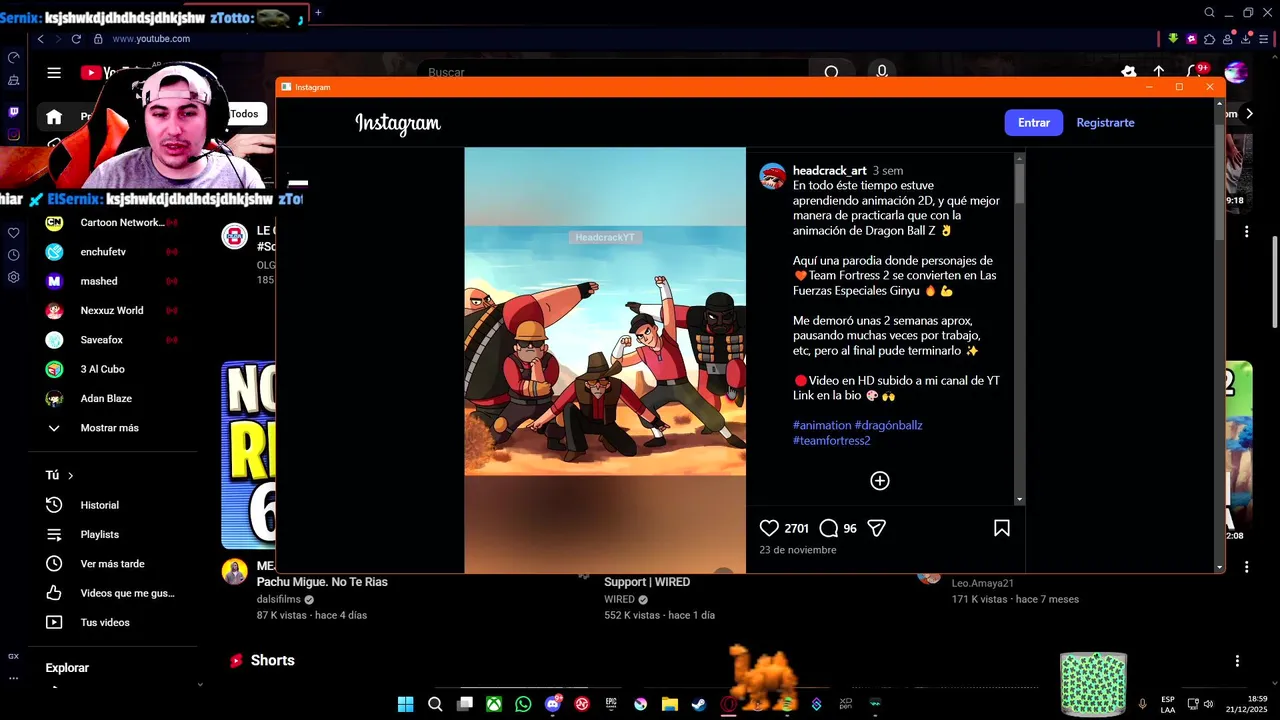Open comments via the speech bubble icon

tap(828, 528)
